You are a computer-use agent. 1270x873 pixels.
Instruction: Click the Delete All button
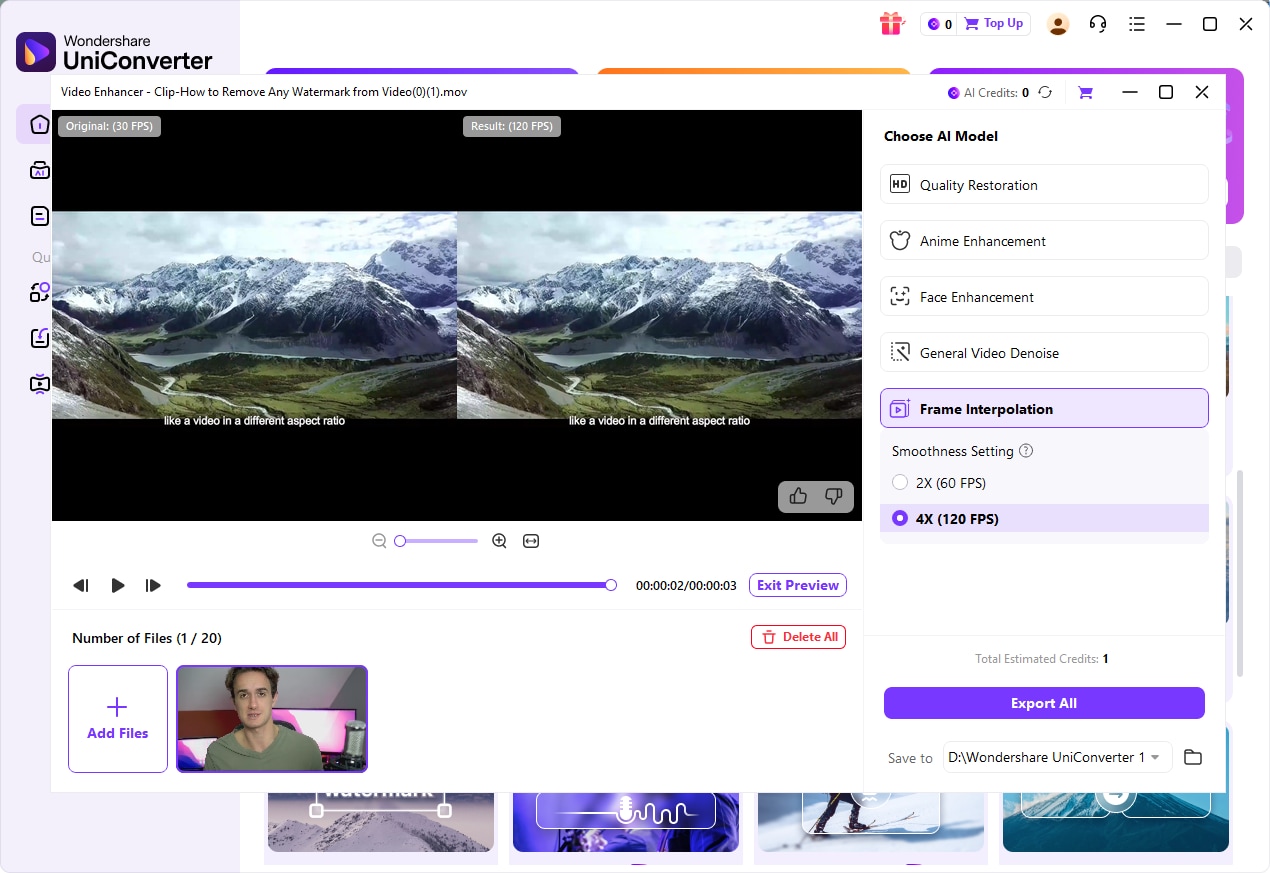point(798,637)
